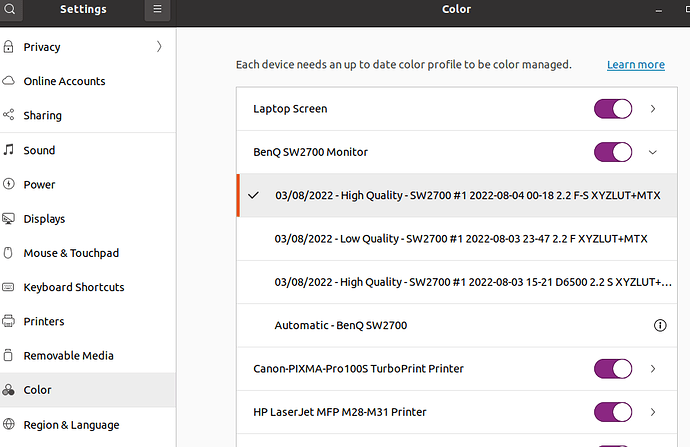Select Automatic - BenQ SW2700 profile
Screen dimensions: 690x447
coord(457,325)
